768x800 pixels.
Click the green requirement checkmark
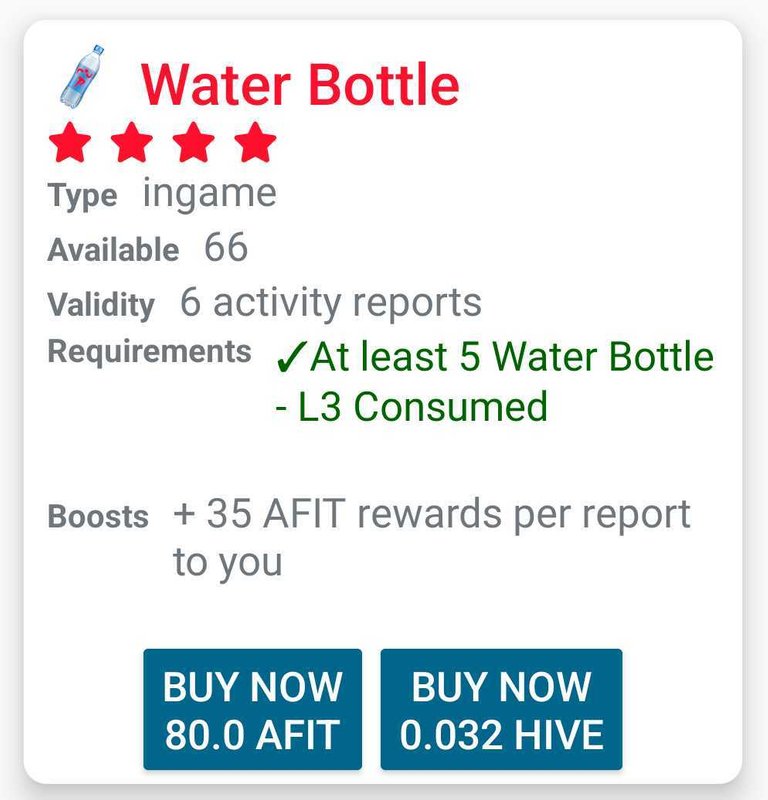[289, 358]
